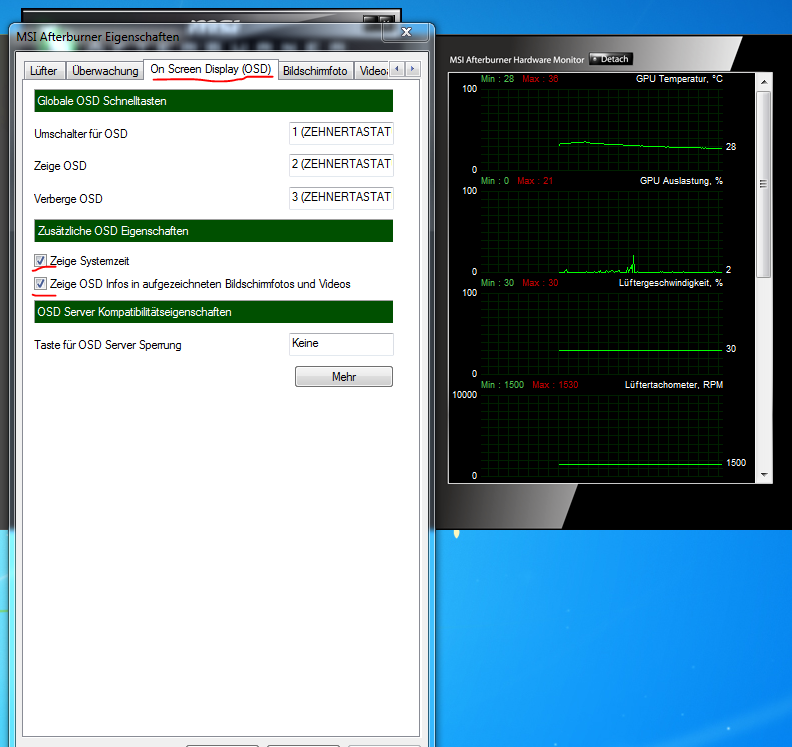The image size is (792, 747).
Task: Click the Lüftertachometer, RPM graph label
Action: click(x=674, y=385)
